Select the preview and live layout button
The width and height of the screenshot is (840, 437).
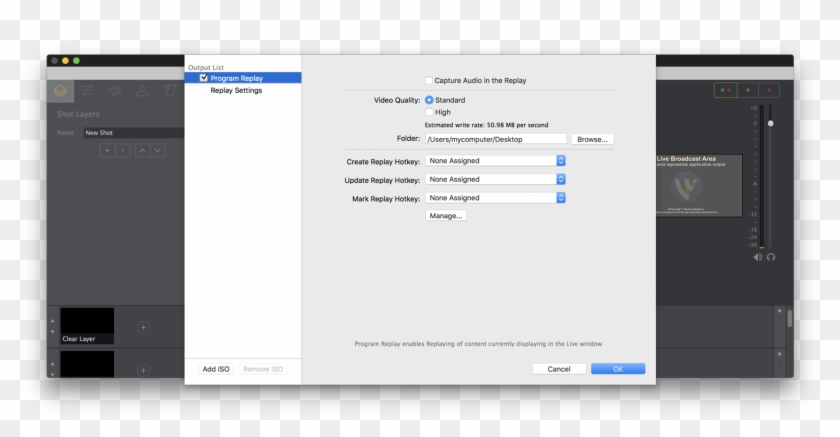726,90
